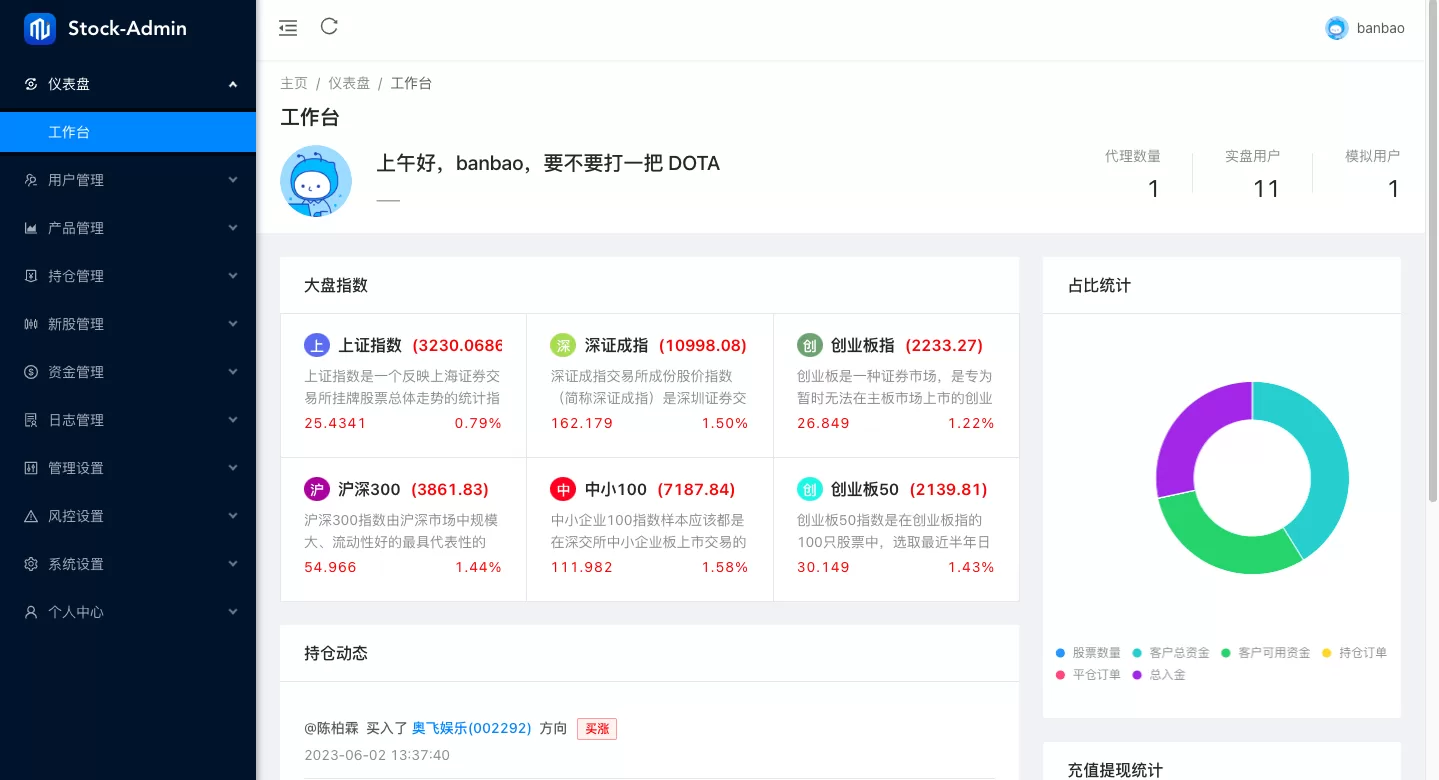The image size is (1439, 780).
Task: Go to 主页 breadcrumb link
Action: [x=294, y=83]
